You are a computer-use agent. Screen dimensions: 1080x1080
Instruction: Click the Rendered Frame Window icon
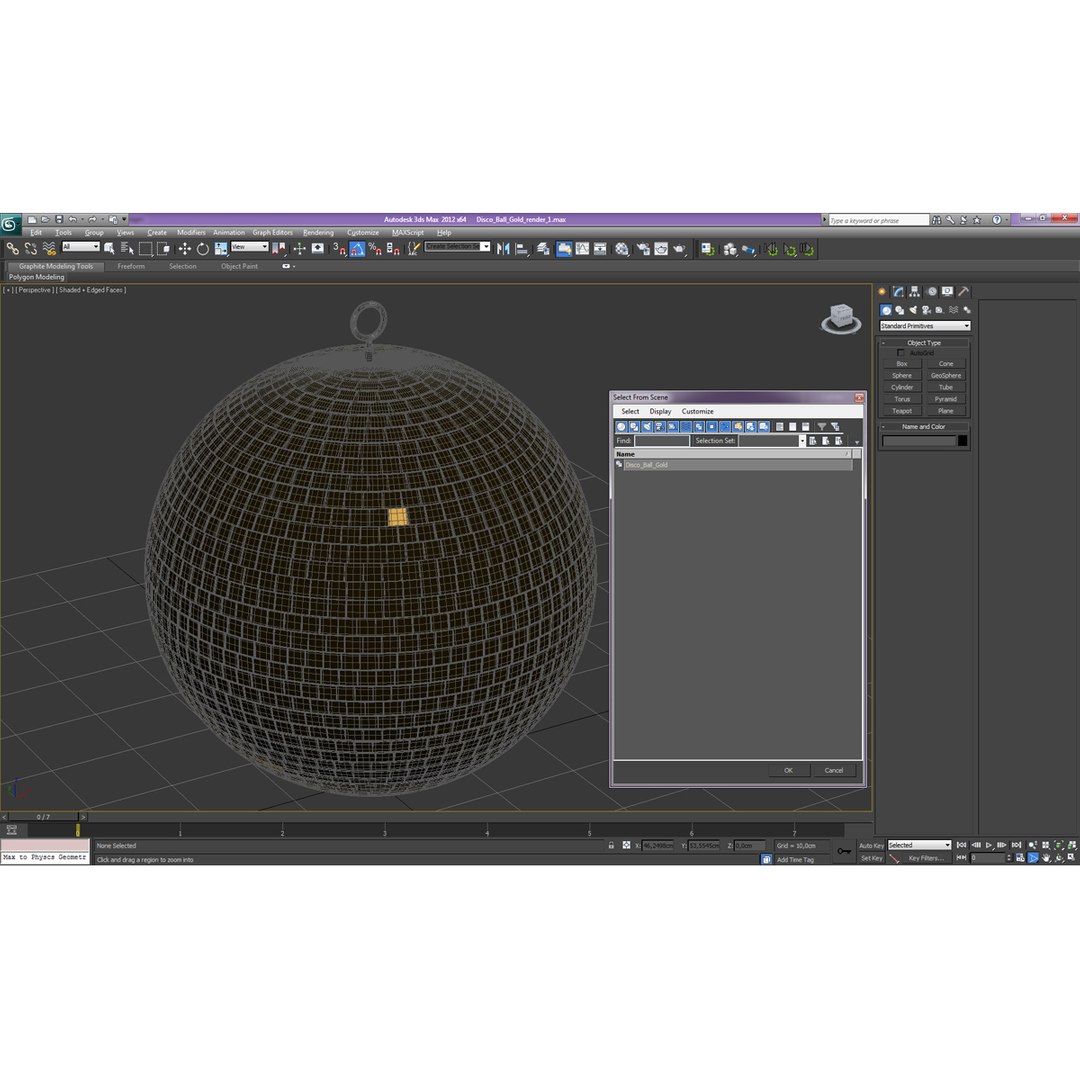click(x=661, y=249)
